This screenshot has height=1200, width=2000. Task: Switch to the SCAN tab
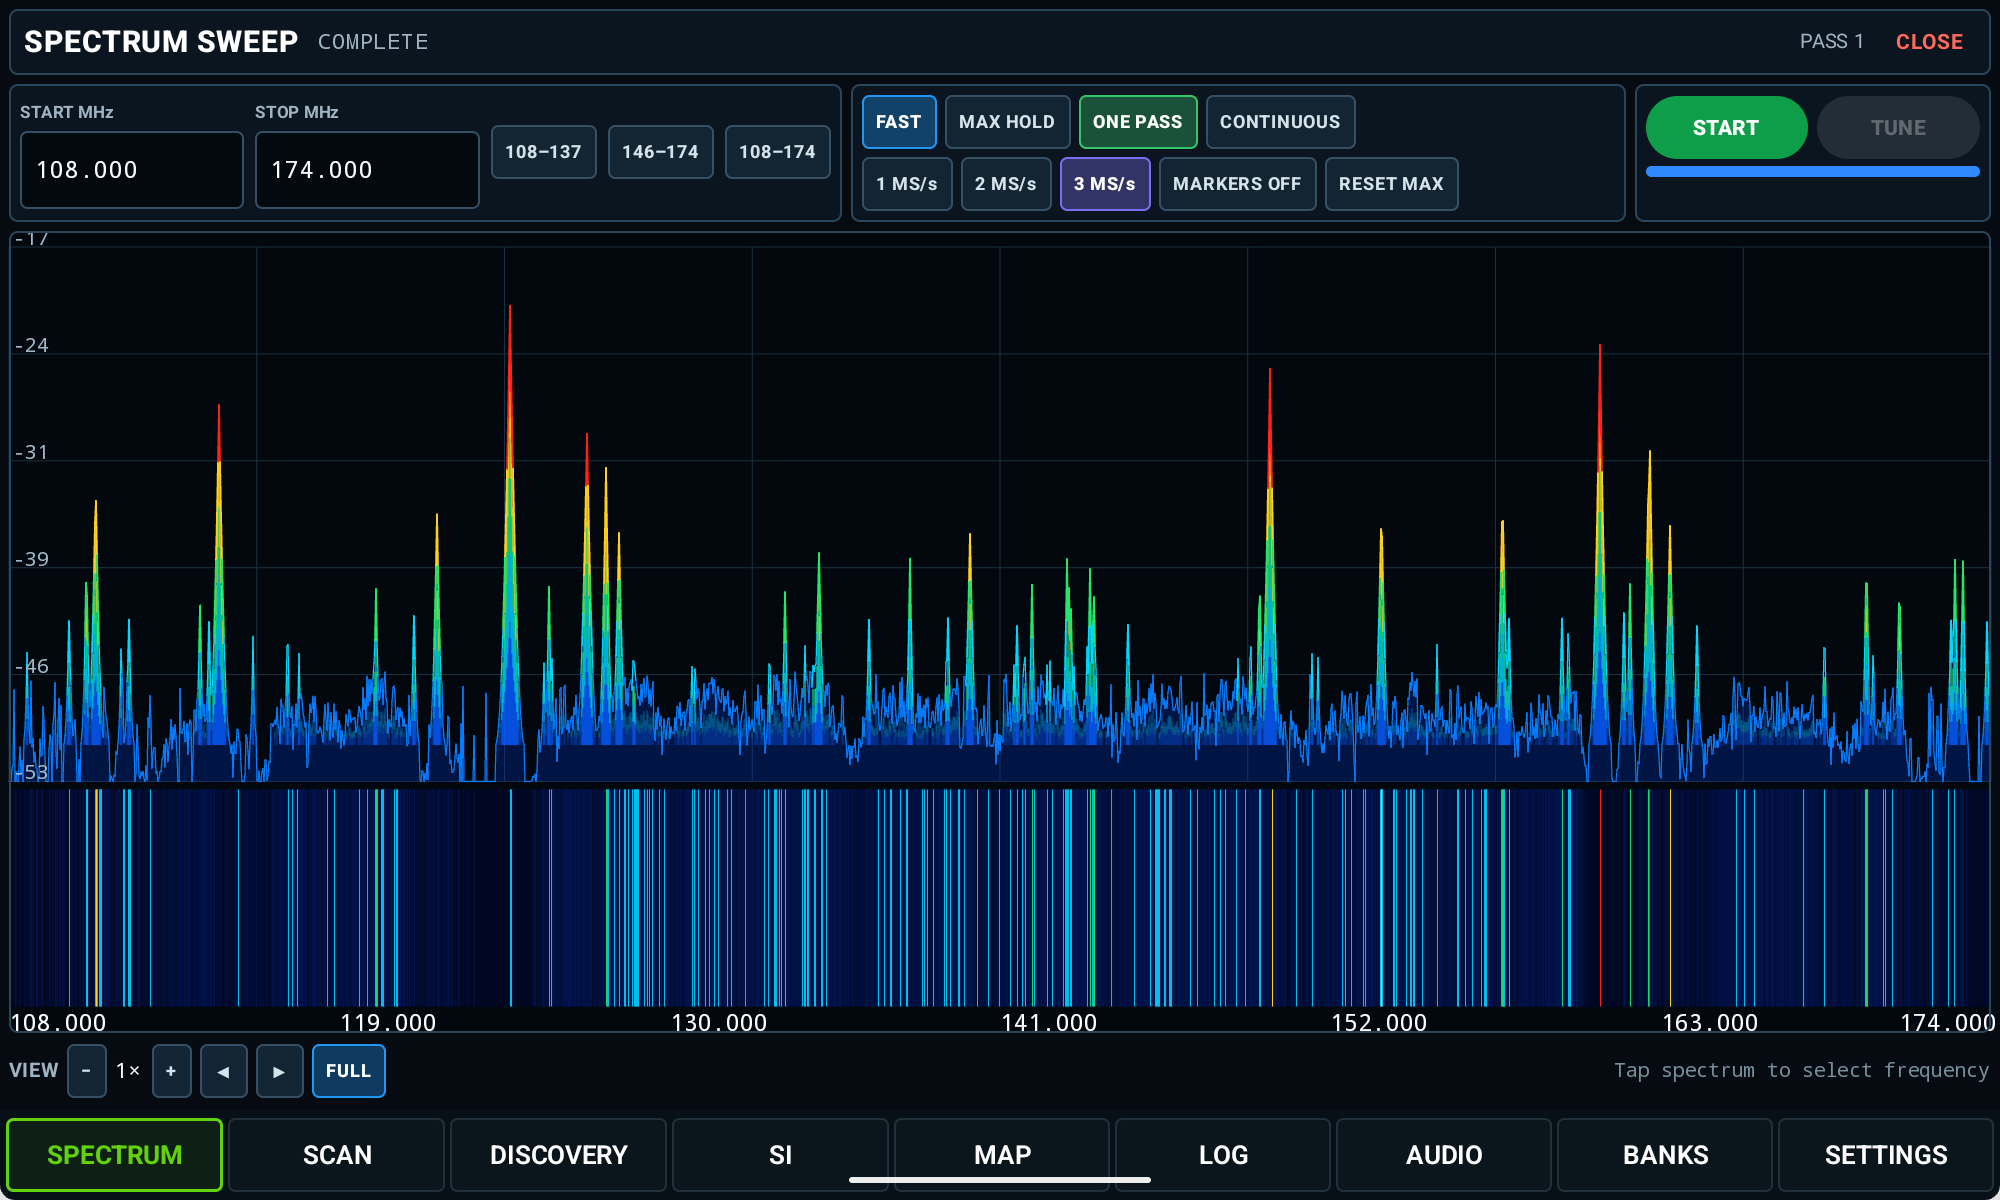tap(337, 1155)
